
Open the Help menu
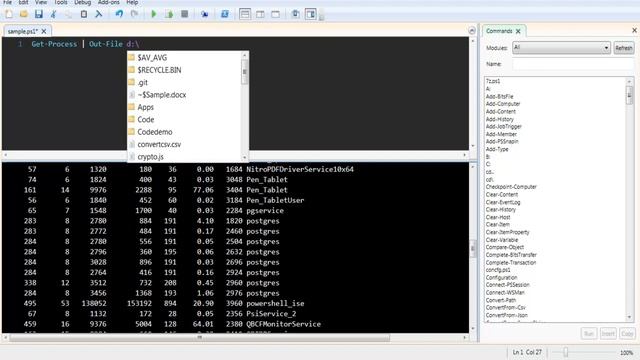pos(132,2)
